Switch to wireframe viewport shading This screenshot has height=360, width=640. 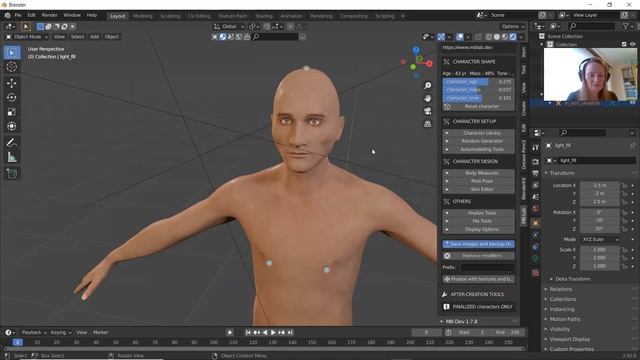click(489, 37)
